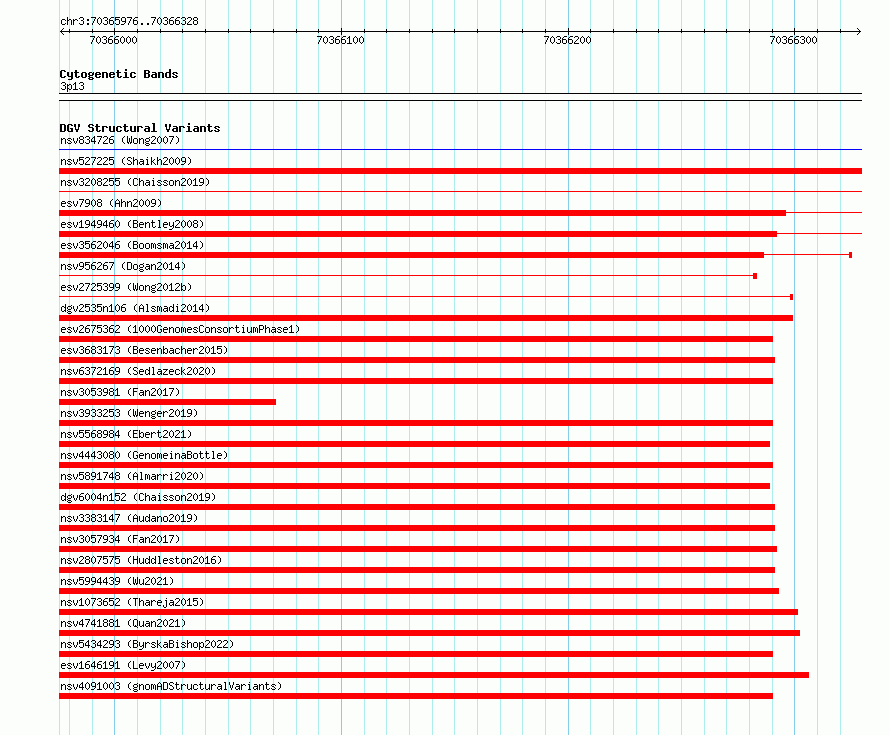This screenshot has height=735, width=890.
Task: Select dgv2535n106 (Alsmadi2014) label
Action: (135, 308)
